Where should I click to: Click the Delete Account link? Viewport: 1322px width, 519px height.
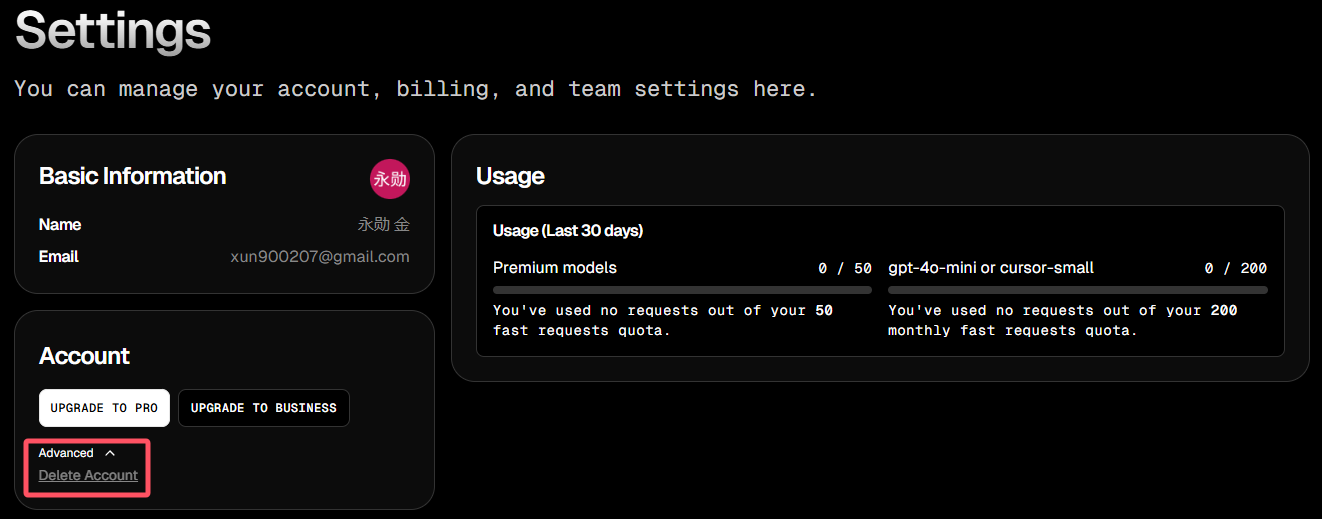coord(88,475)
